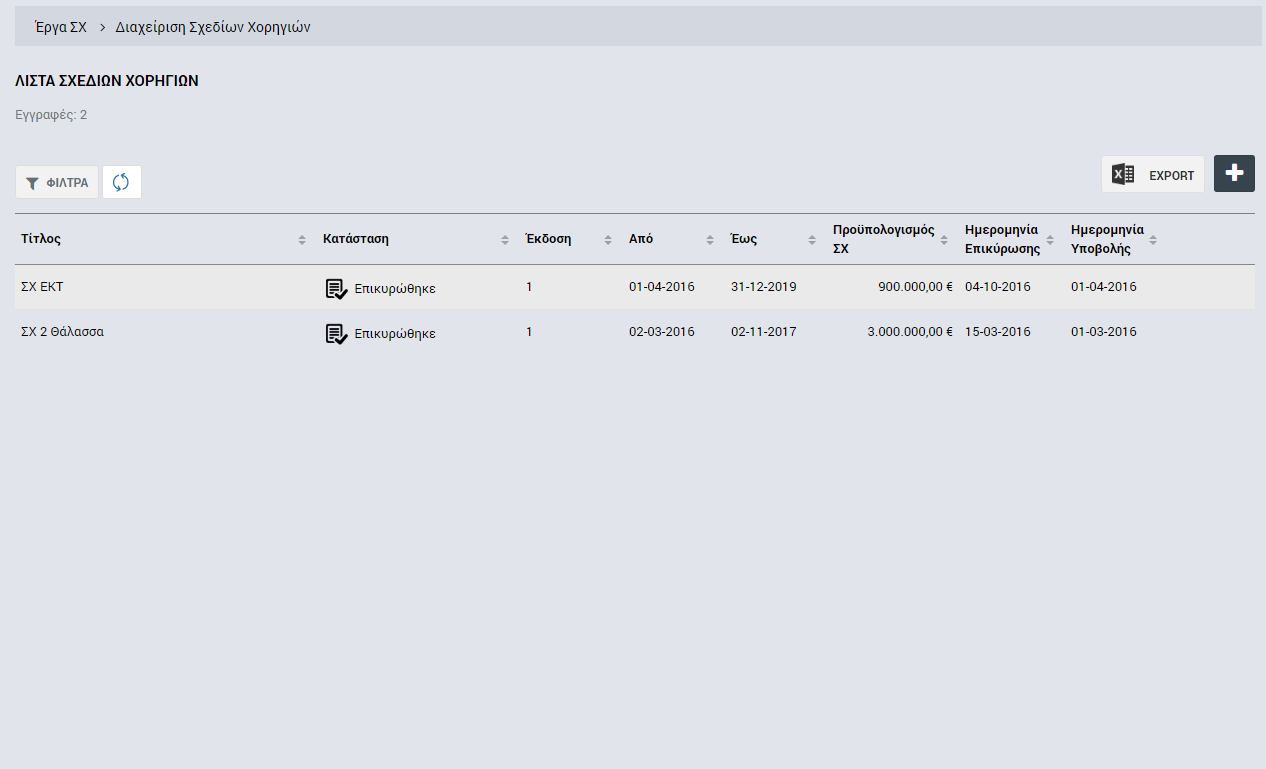
Task: Click the ΛΙΣΤΑ ΣΧΕΔΙΩΝ ΧΟΡΗΓΙΩΝ heading
Action: [107, 81]
